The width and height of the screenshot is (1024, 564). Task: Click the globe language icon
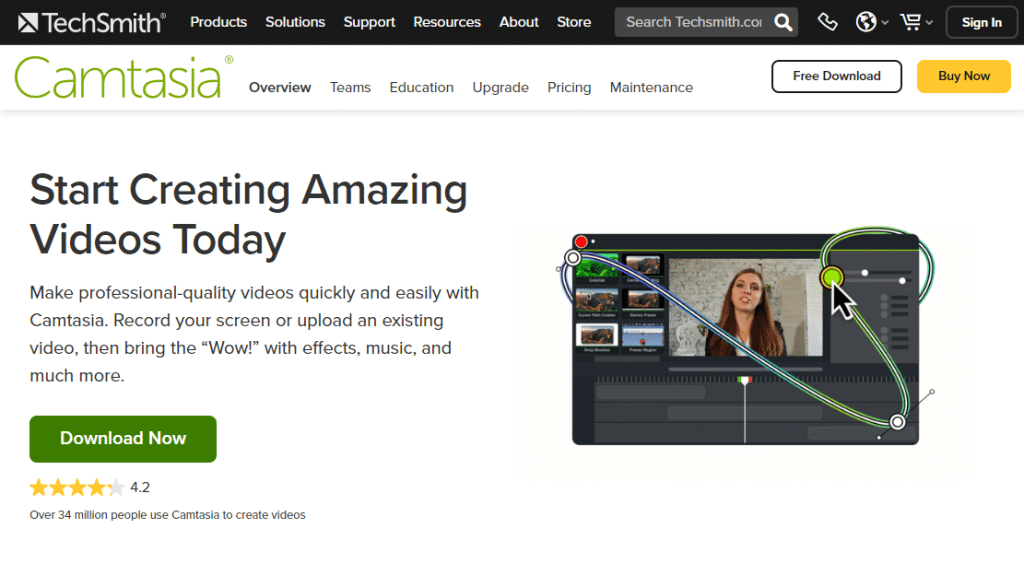click(x=866, y=22)
